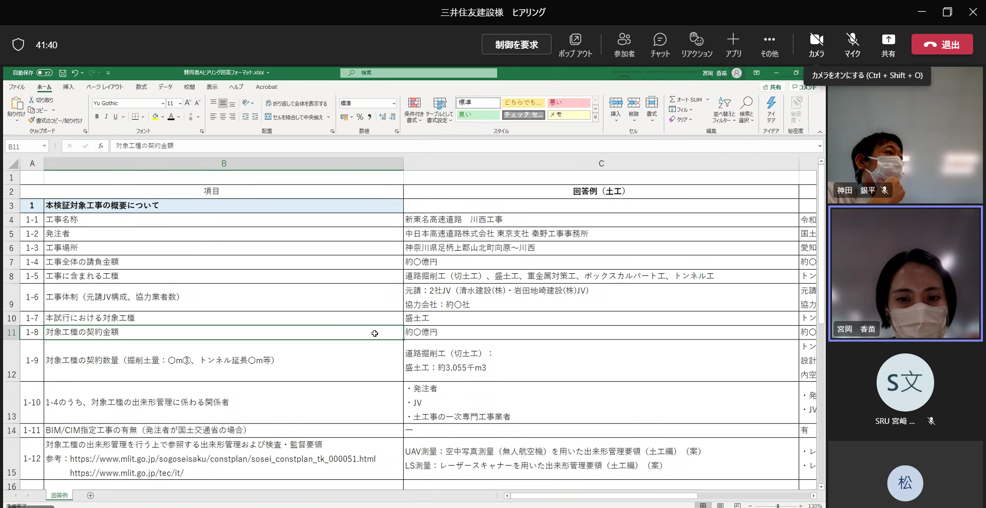
Task: Click セルを結合して中央揃え merge cells
Action: click(x=294, y=117)
